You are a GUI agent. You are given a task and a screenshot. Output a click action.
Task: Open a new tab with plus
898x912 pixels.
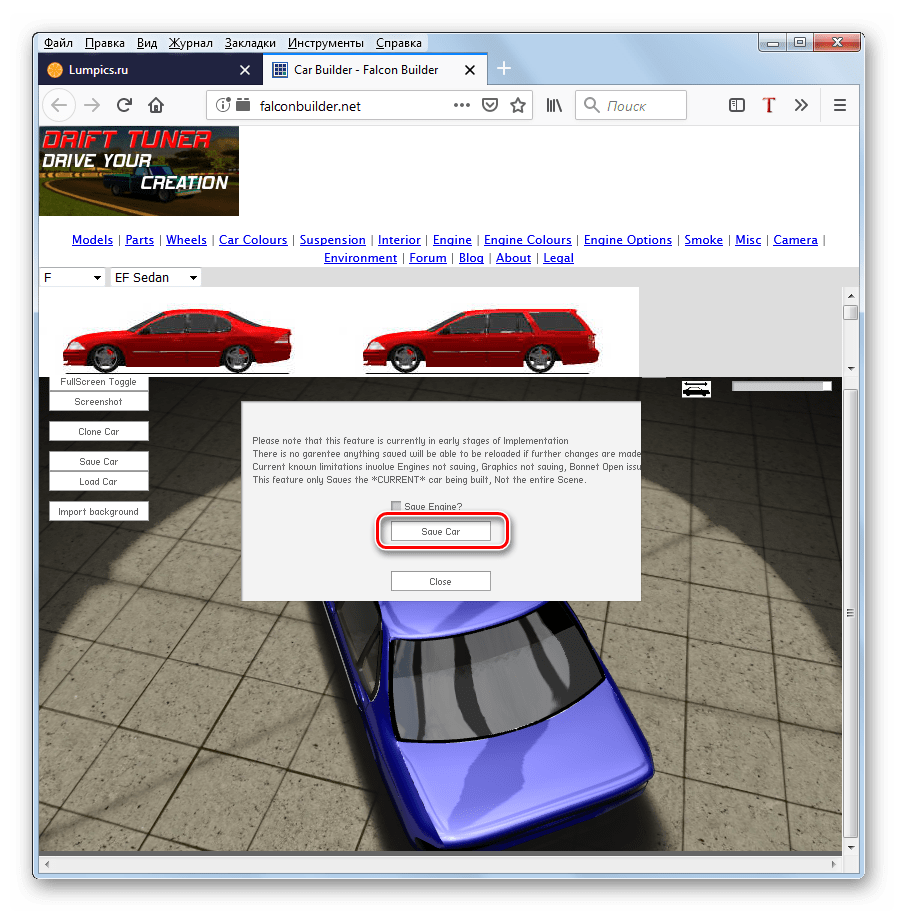click(504, 69)
